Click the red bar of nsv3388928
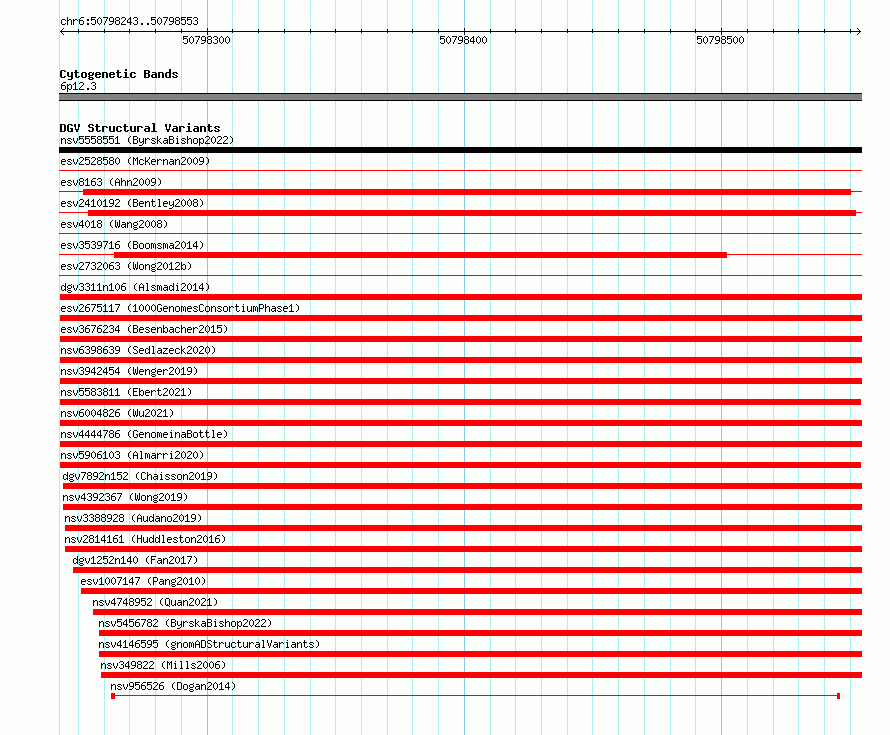This screenshot has width=890, height=735. click(x=464, y=528)
